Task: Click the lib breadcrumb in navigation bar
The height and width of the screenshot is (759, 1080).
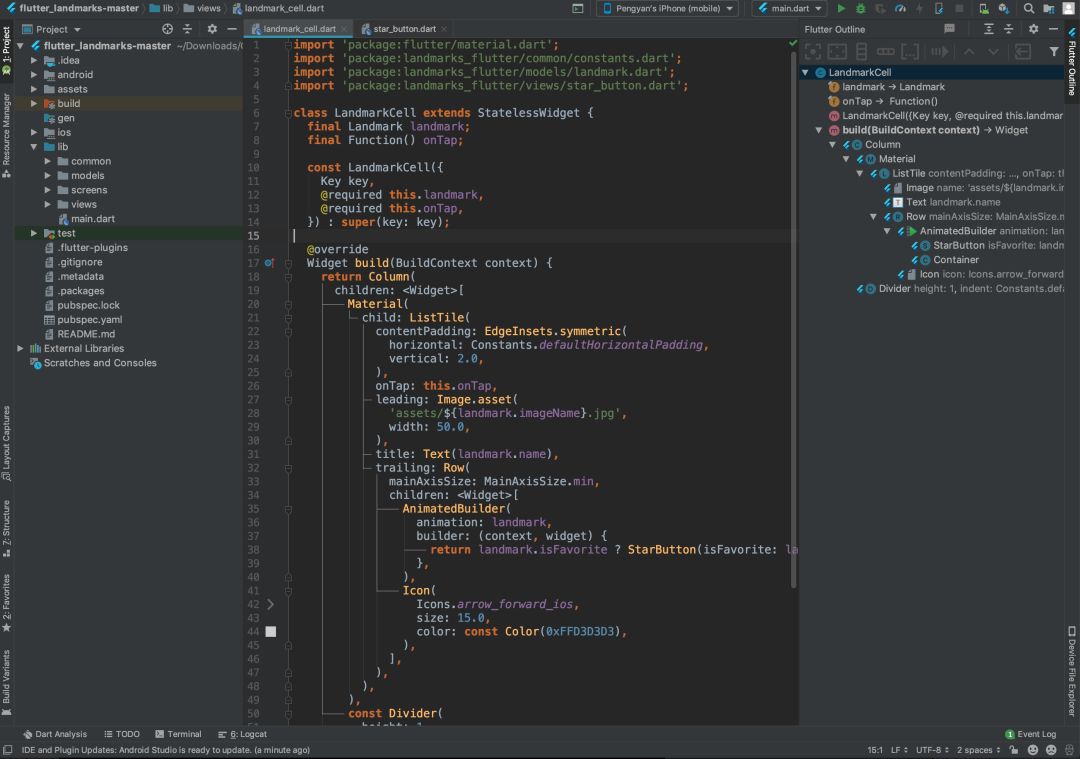Action: (x=161, y=8)
